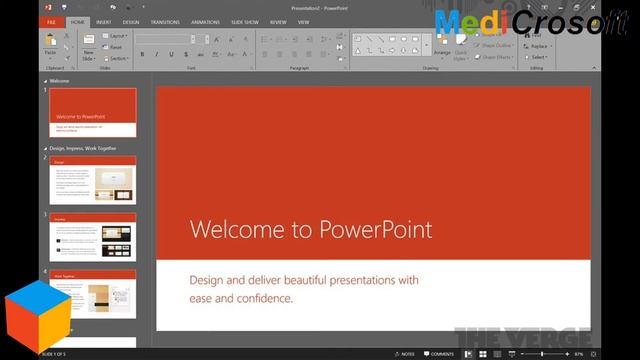Viewport: 640px width, 360px height.
Task: Open the Layout dropdown
Action: [115, 36]
